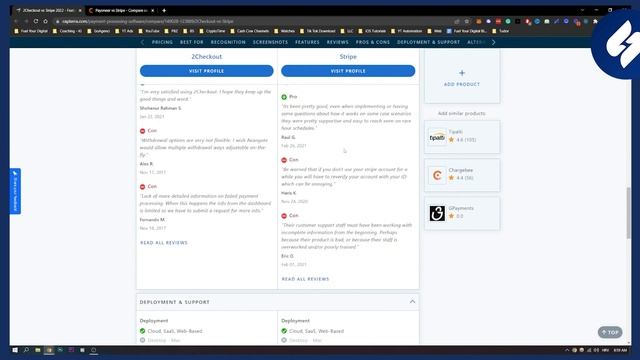The image size is (640, 360).
Task: Jump to Deployment & Support section
Action: click(428, 42)
